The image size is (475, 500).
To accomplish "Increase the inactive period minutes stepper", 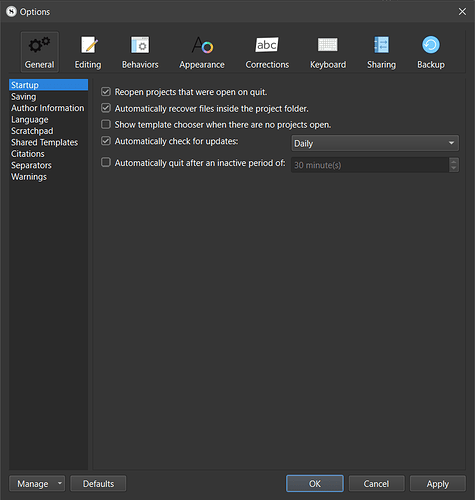I will coord(453,162).
